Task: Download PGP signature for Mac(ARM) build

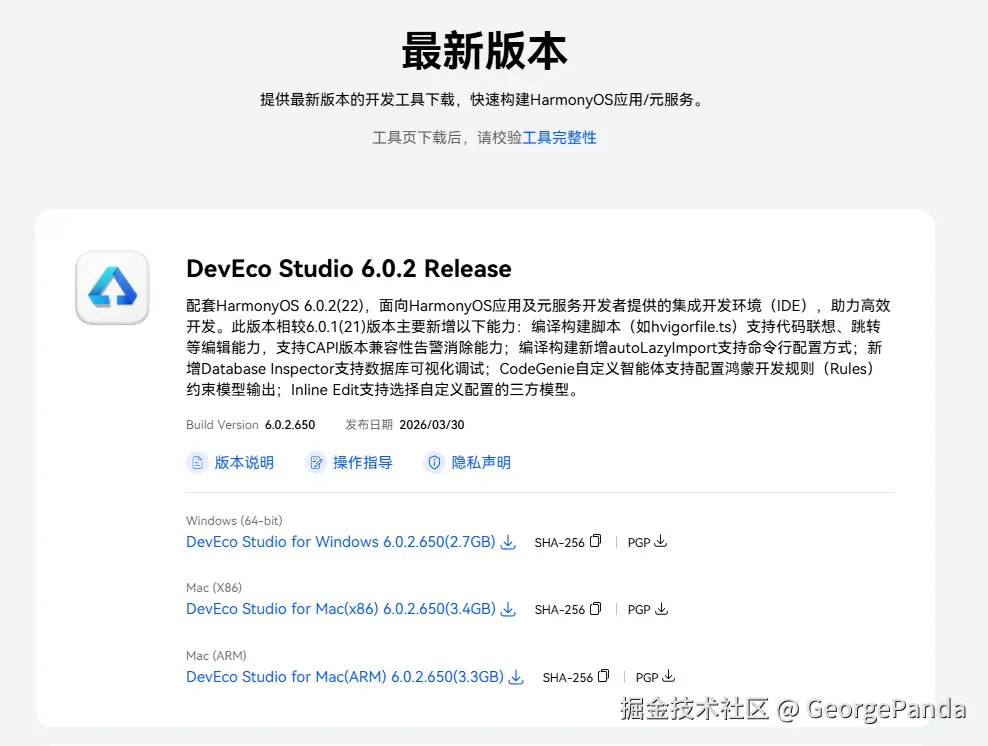Action: click(x=669, y=676)
